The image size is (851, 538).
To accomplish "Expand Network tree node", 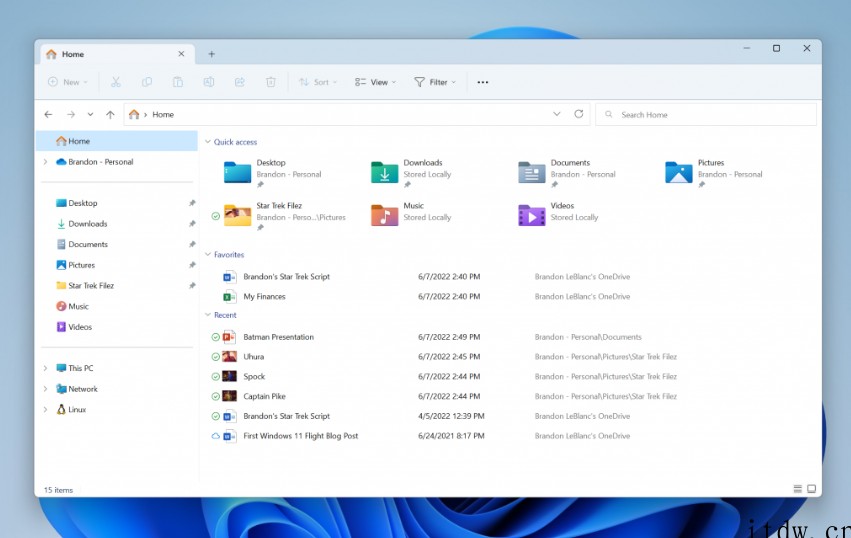I will [46, 389].
